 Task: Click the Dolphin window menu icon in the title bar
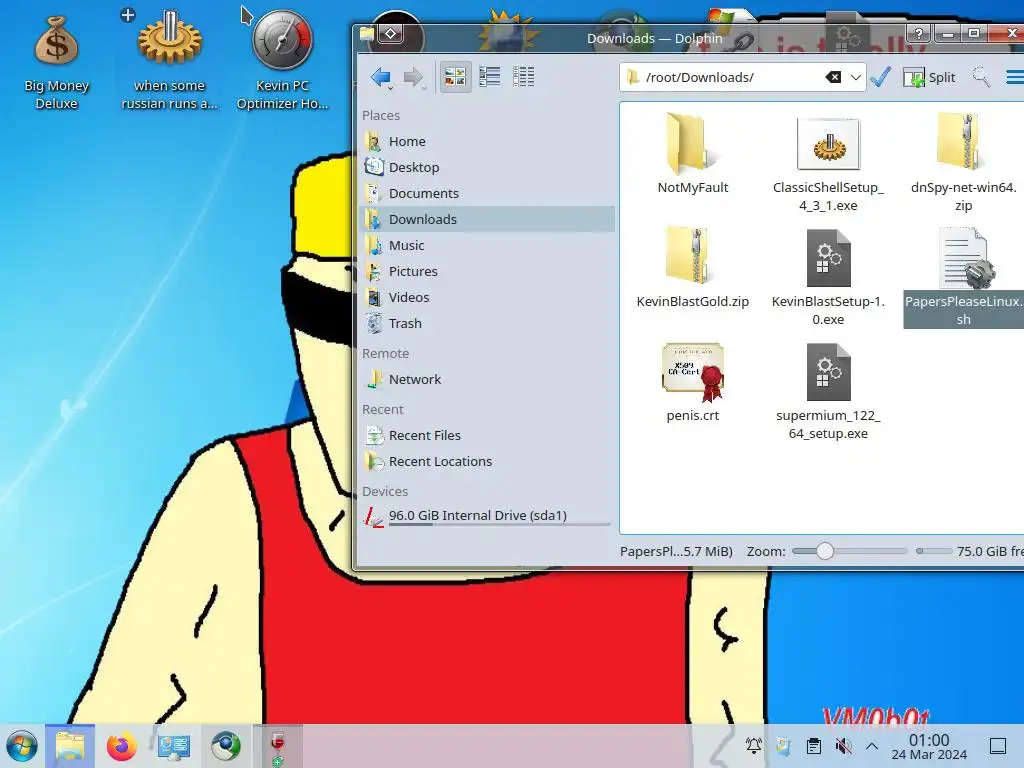click(x=366, y=33)
